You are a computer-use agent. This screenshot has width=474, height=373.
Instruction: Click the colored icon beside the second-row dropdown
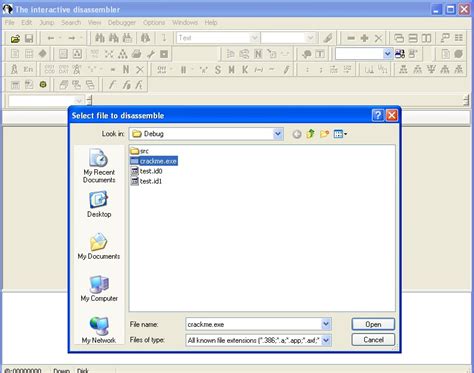pyautogui.click(x=400, y=54)
